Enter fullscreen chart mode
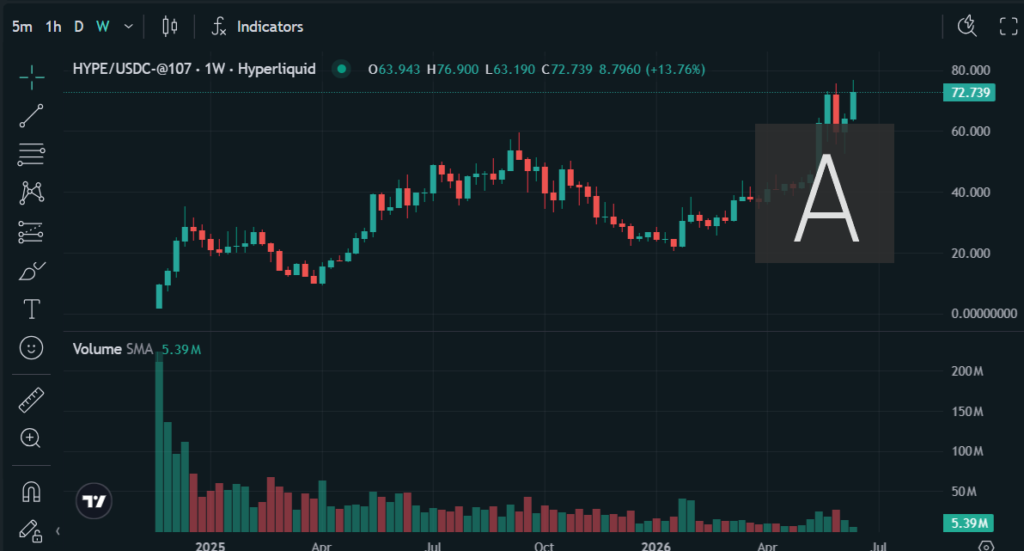The image size is (1024, 551). click(x=1009, y=26)
